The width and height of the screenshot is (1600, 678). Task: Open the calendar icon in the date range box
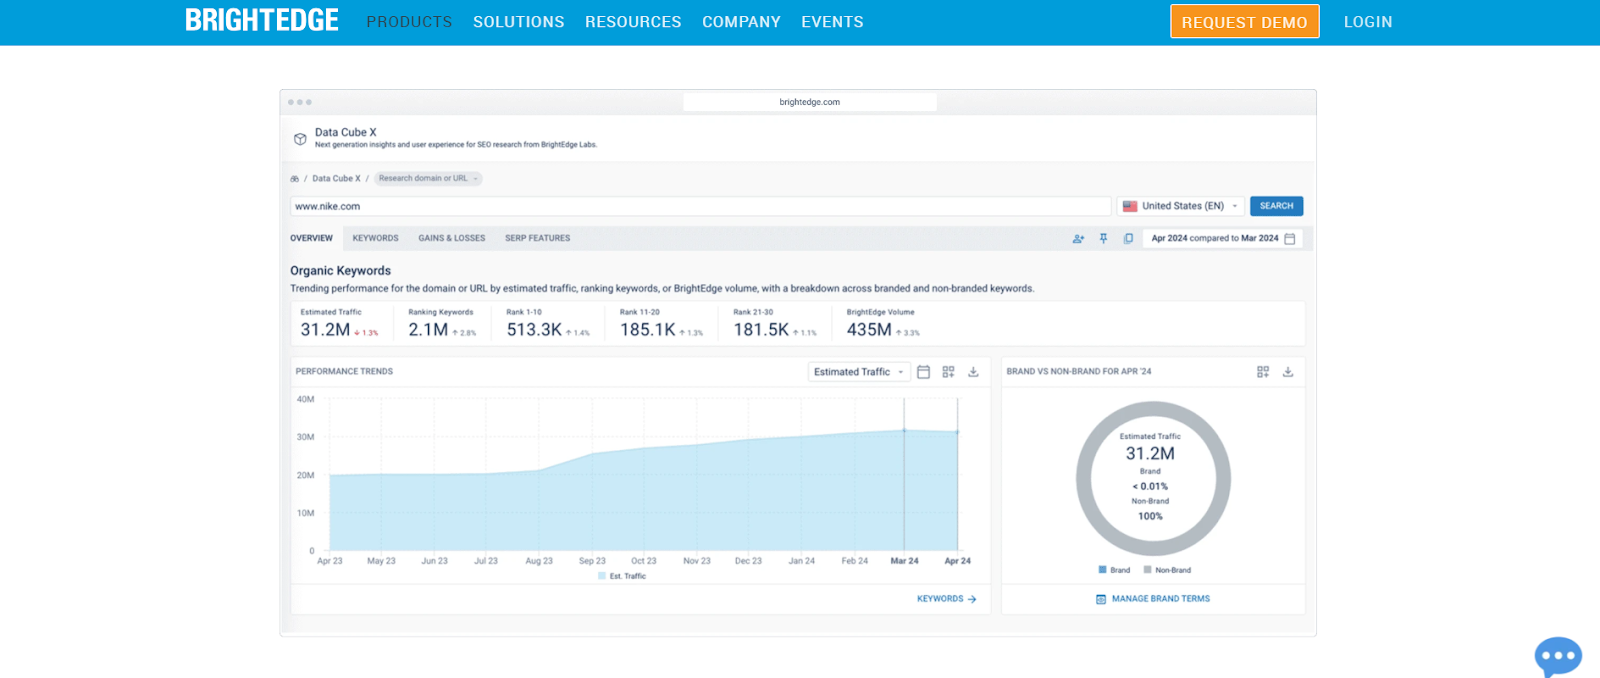[1290, 239]
